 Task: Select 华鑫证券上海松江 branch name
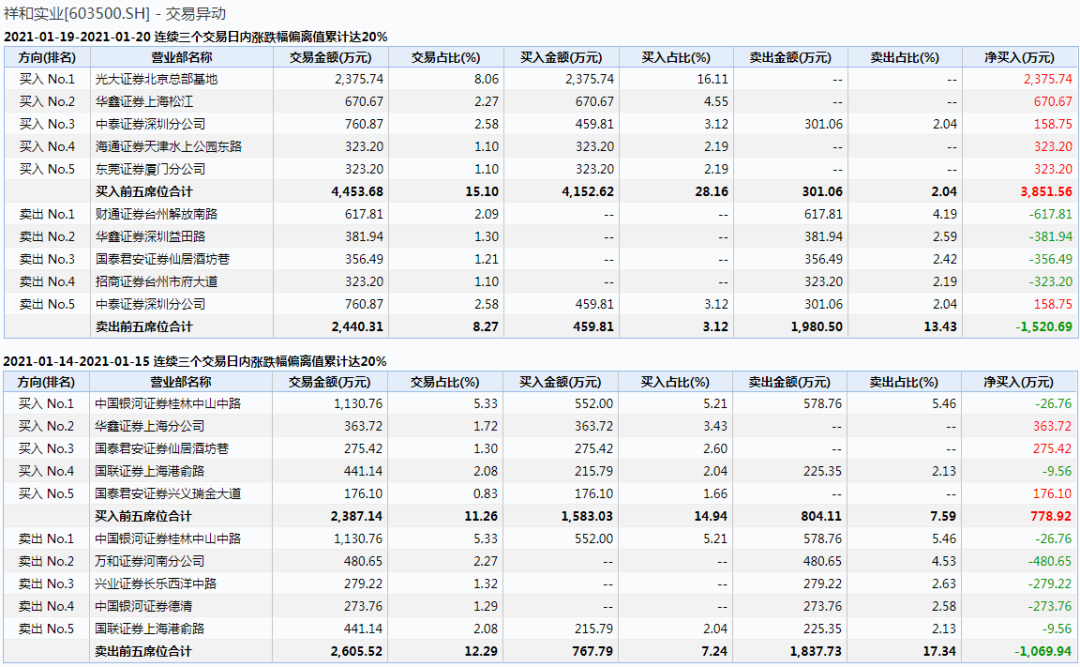pyautogui.click(x=144, y=102)
